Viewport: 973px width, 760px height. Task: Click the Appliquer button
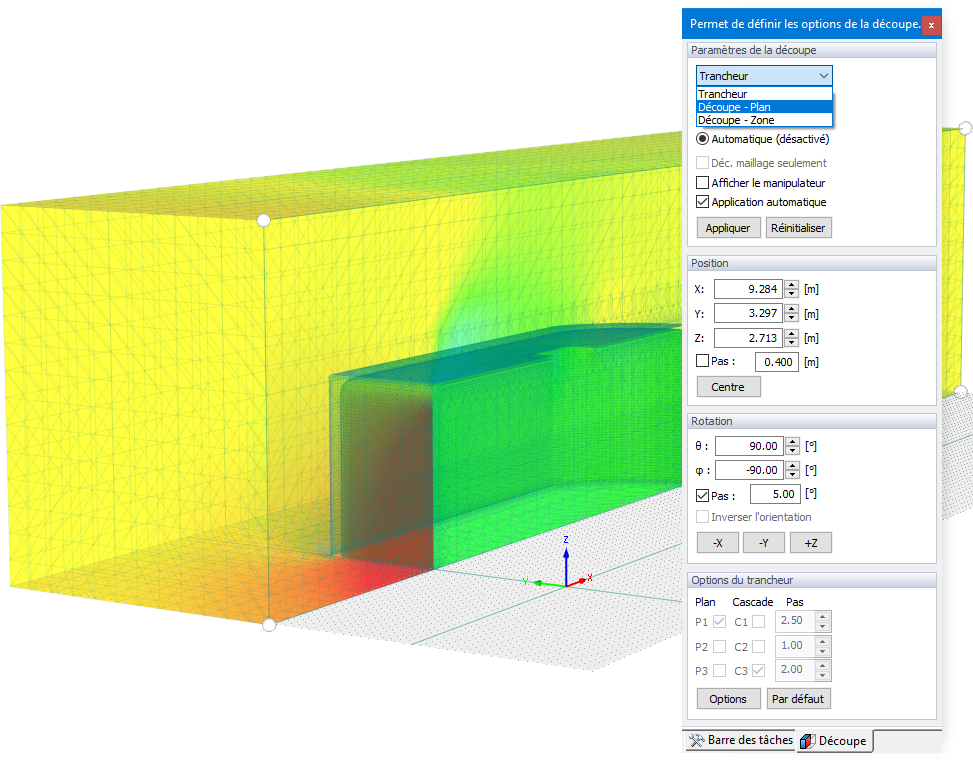pyautogui.click(x=728, y=228)
